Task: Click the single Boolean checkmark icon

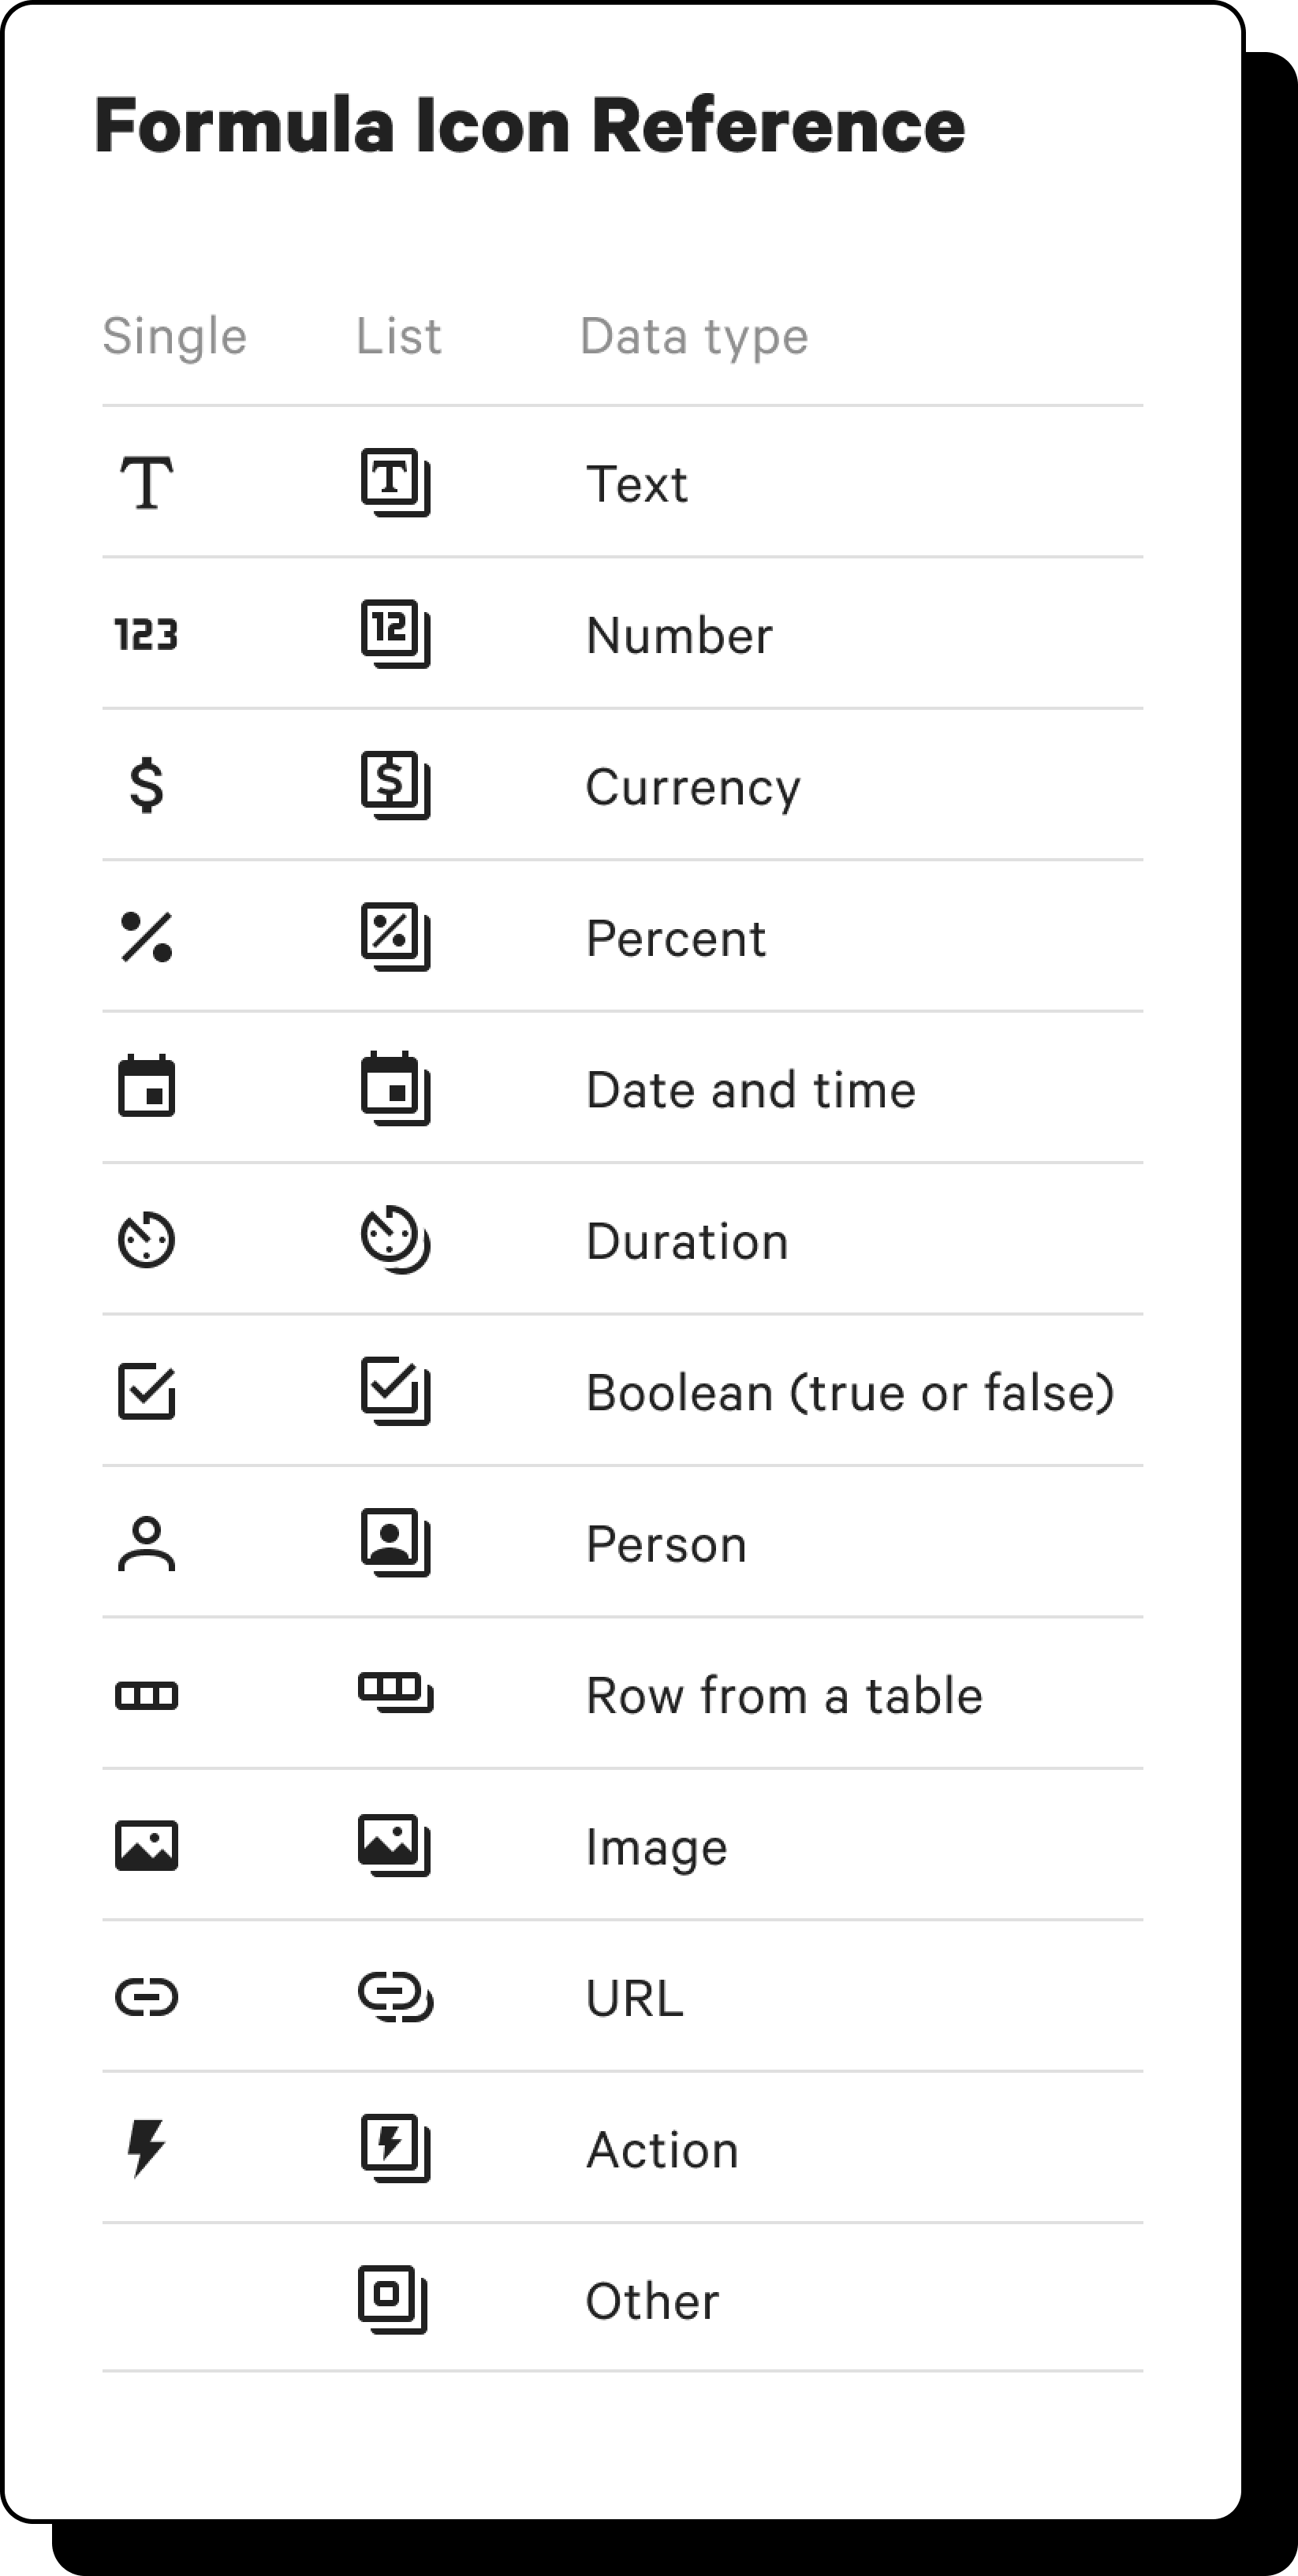Action: [146, 1391]
